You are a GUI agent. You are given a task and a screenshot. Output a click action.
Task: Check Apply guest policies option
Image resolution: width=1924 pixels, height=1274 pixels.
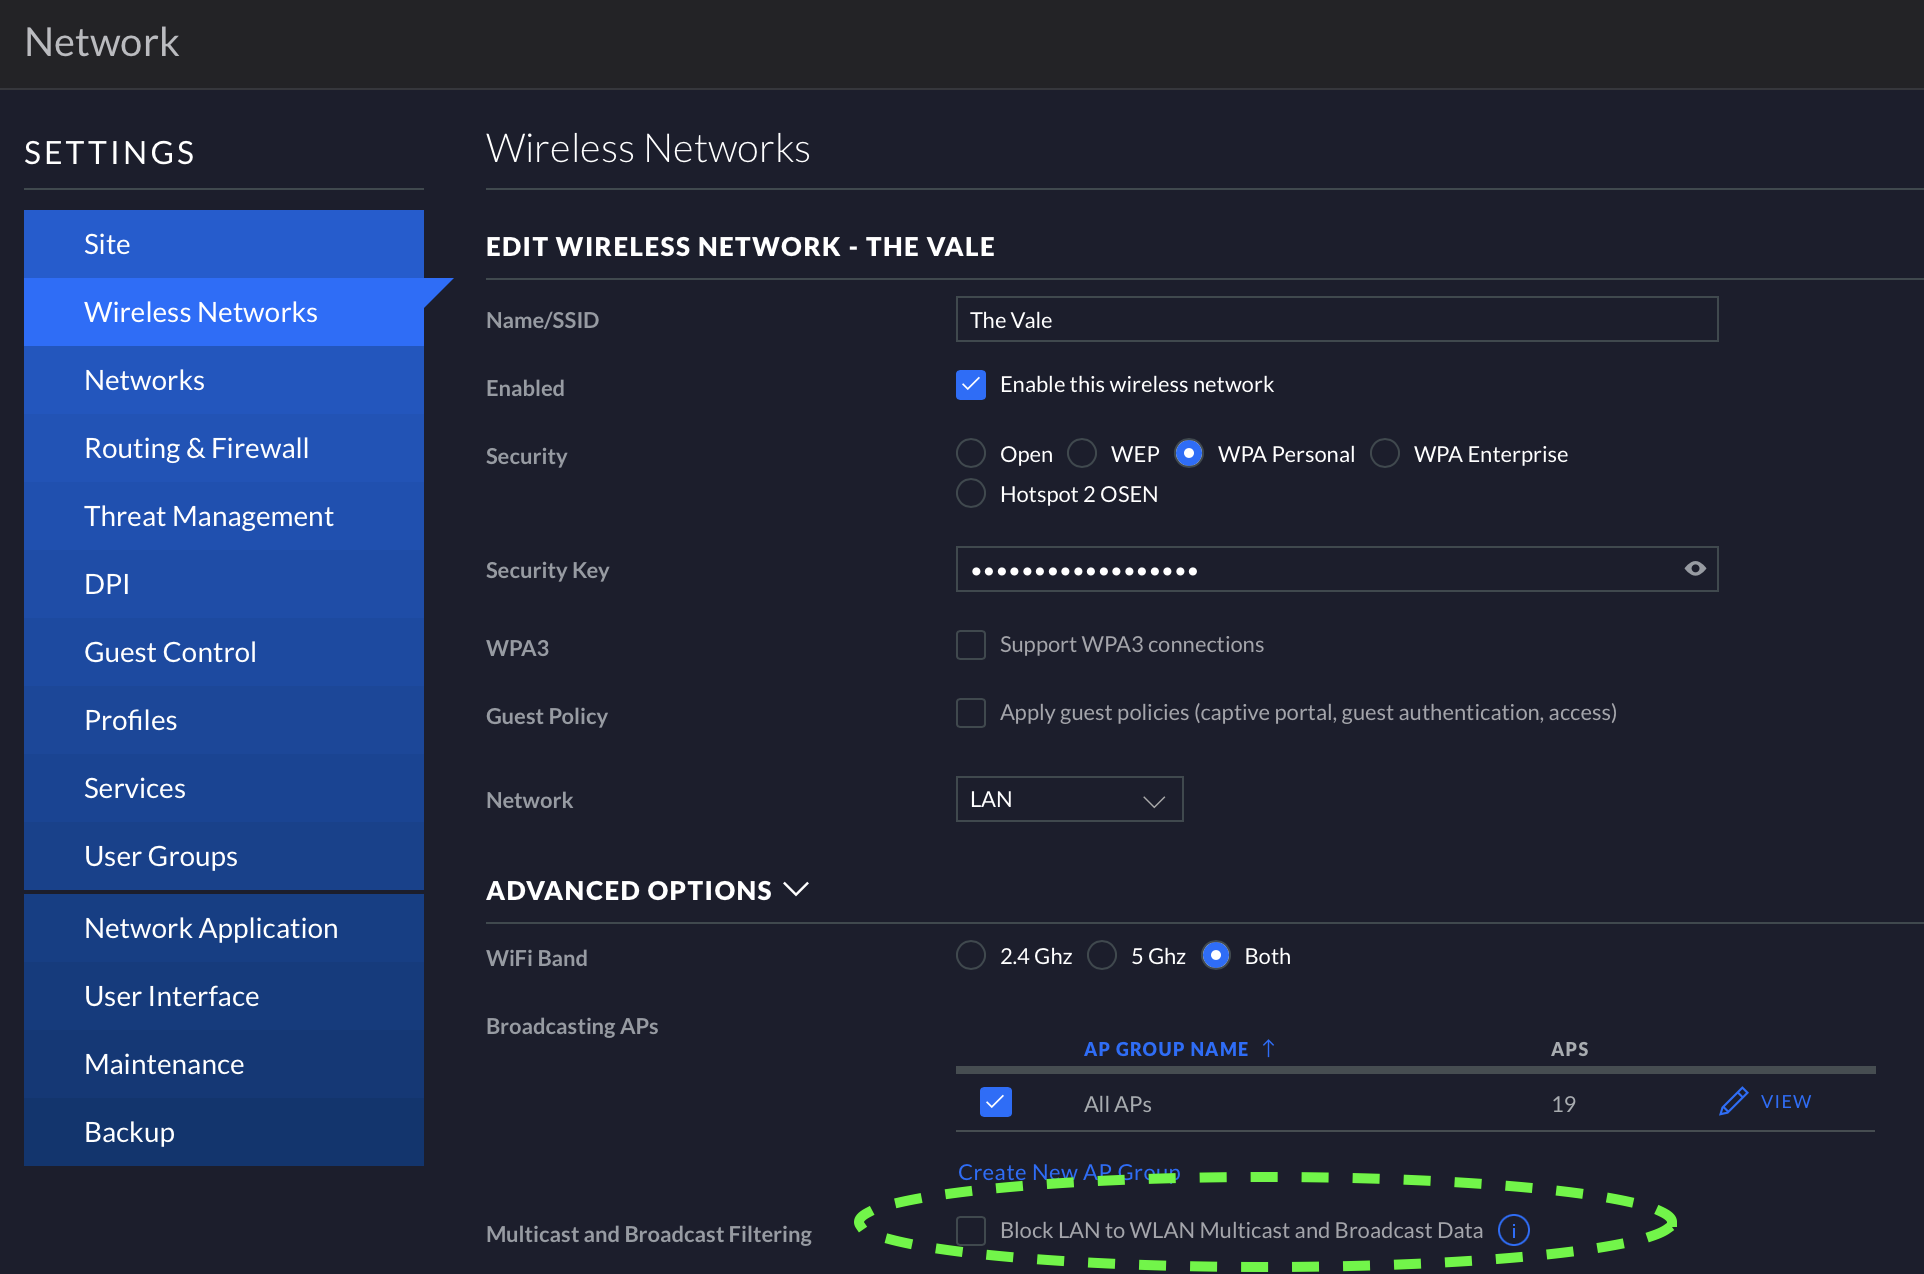click(x=971, y=713)
